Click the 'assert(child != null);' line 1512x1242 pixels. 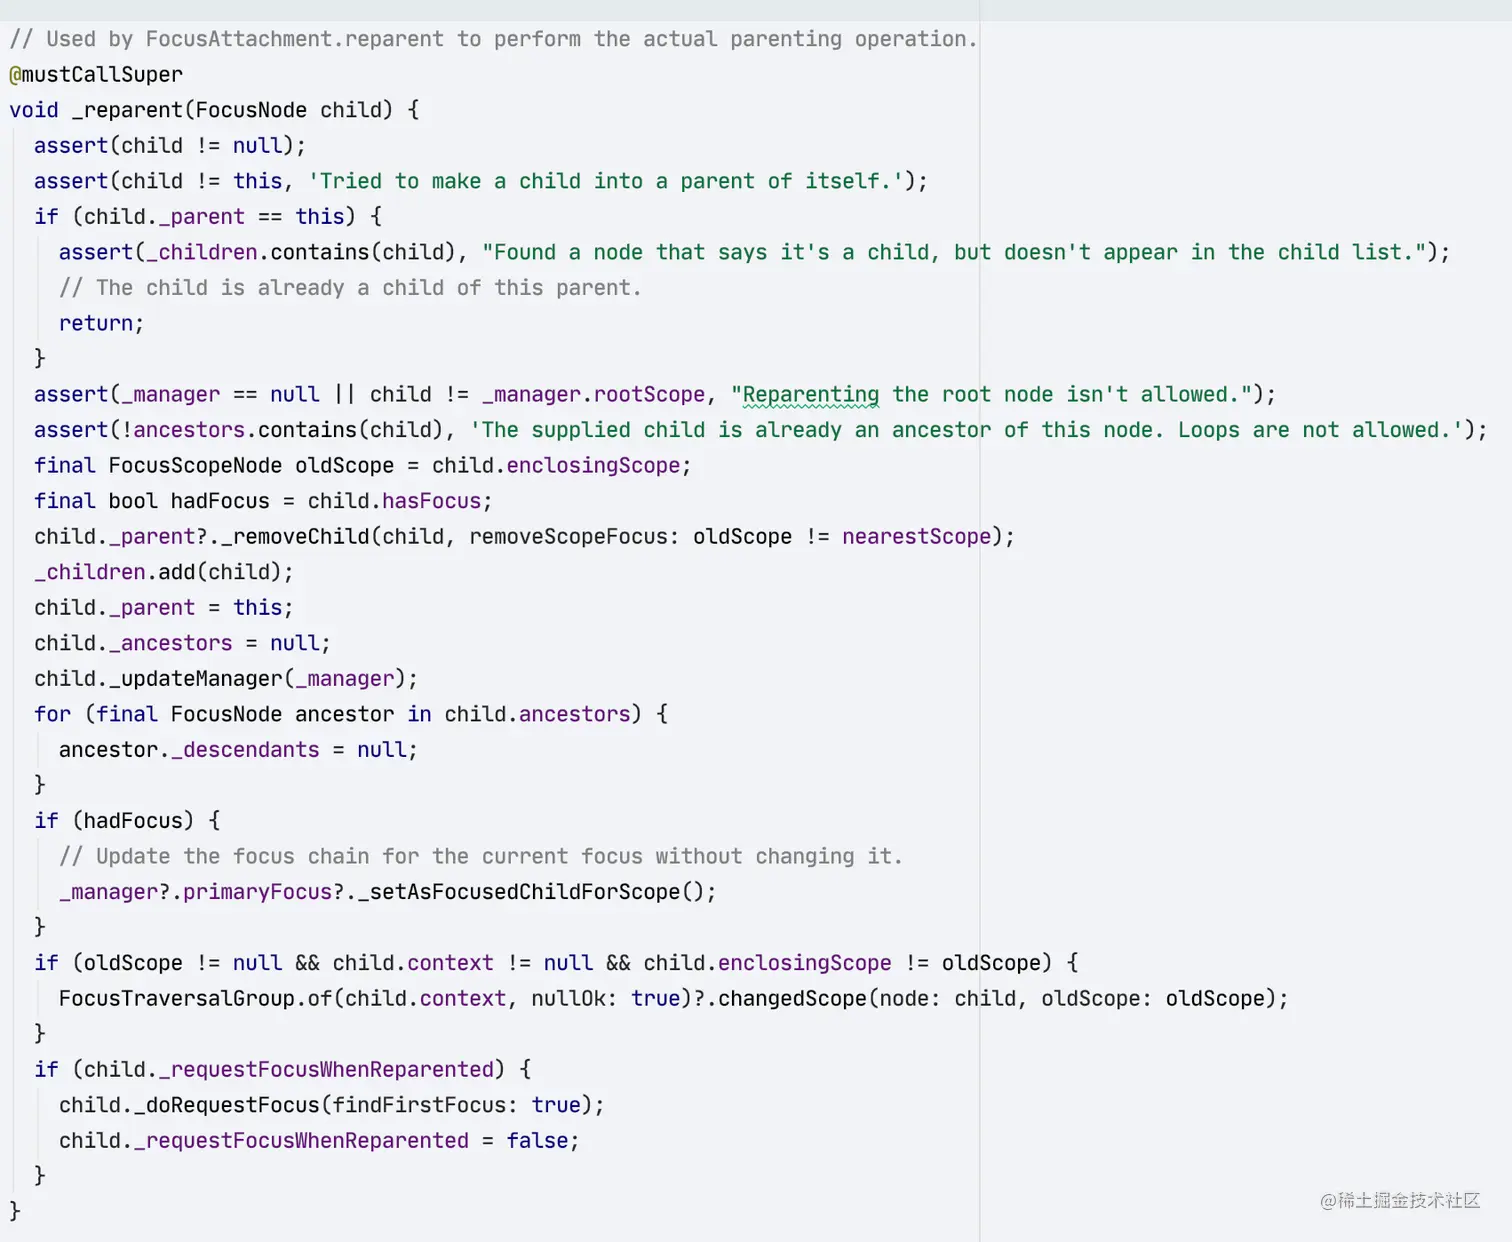[170, 146]
